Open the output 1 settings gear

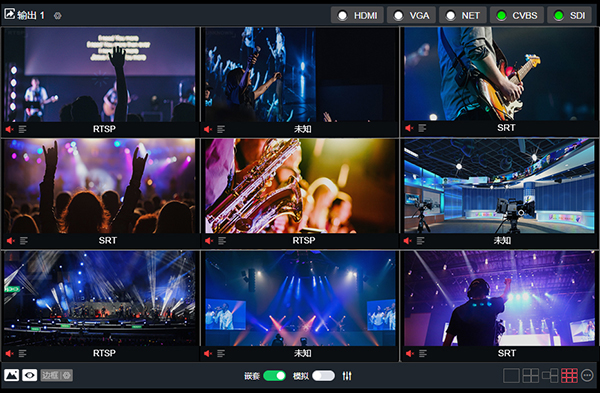[57, 16]
